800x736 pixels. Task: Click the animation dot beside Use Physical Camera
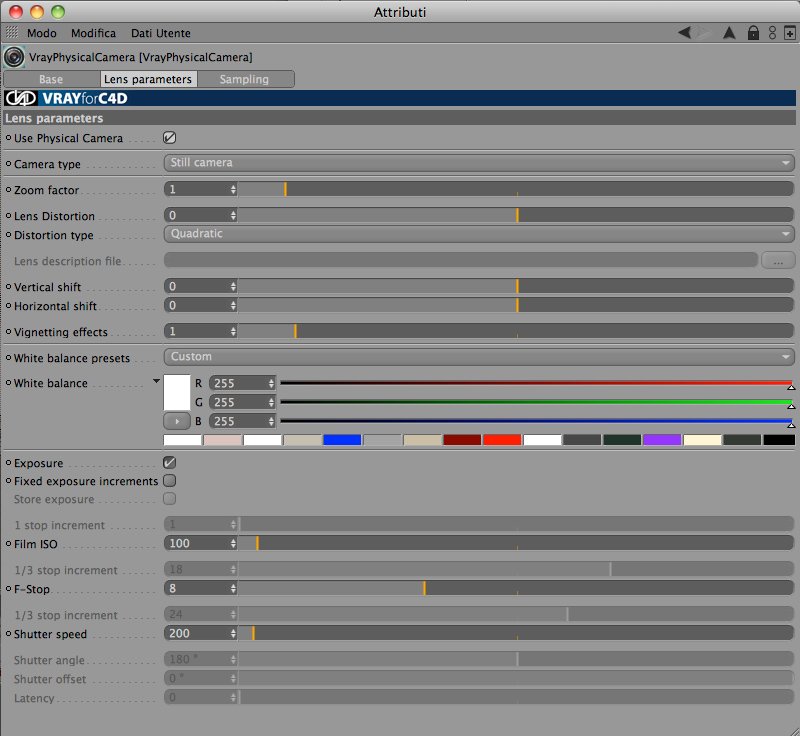[8, 138]
